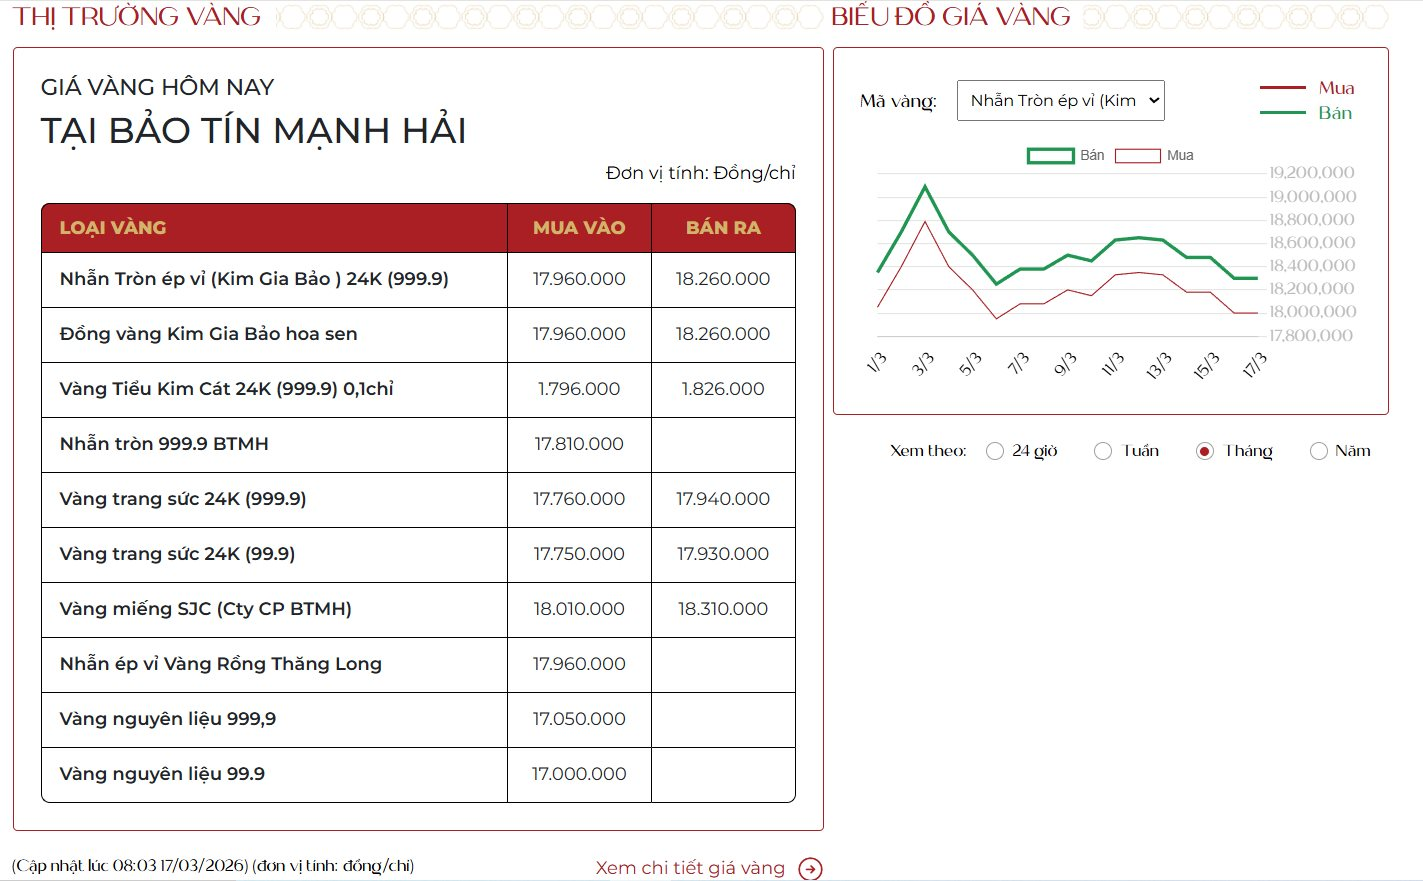Click the "THỊ TRƯỜNG VÀNG" section header
1423x881 pixels.
coord(137,16)
